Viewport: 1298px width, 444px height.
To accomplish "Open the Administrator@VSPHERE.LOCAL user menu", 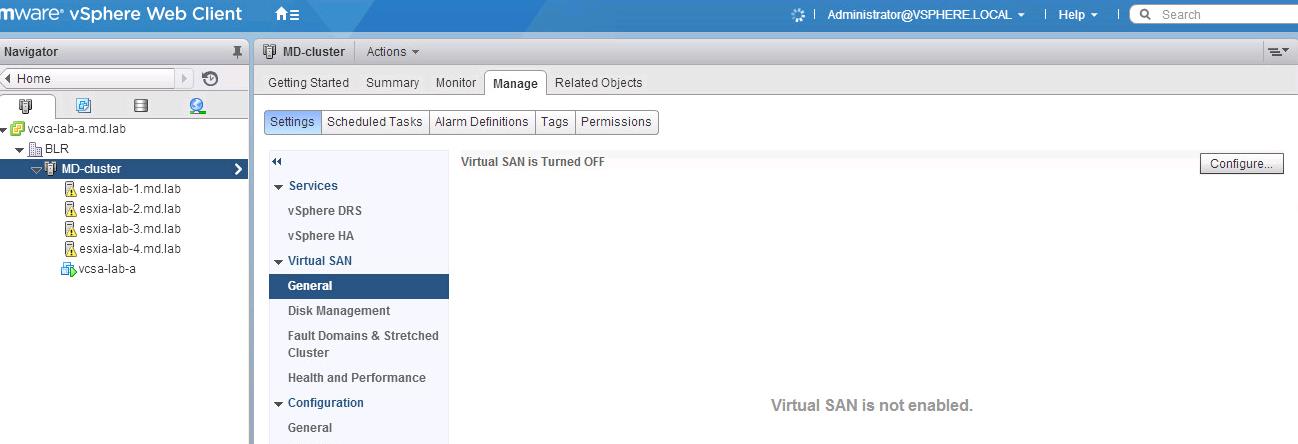I will pos(925,15).
